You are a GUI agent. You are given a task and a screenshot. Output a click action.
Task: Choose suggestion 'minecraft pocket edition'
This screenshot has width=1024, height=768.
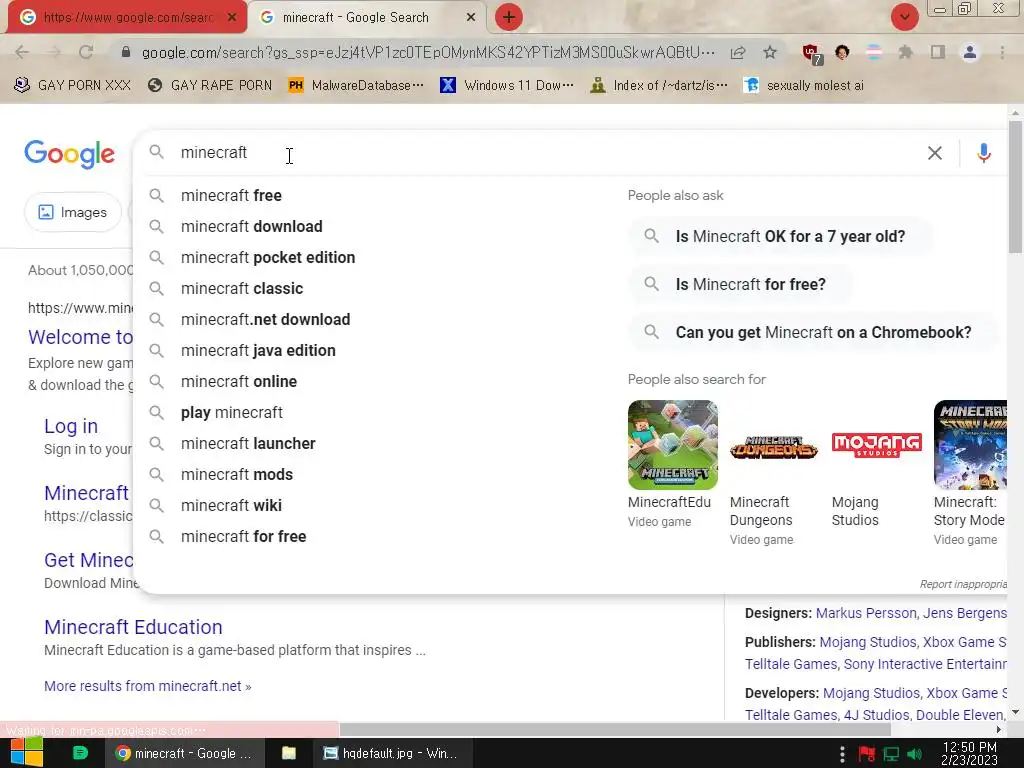click(x=268, y=257)
